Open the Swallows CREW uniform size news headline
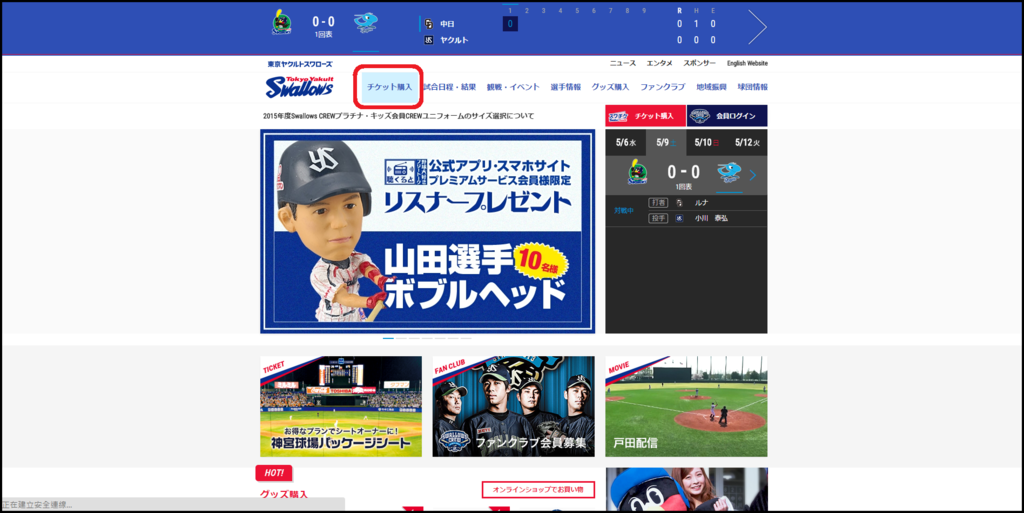Image resolution: width=1024 pixels, height=513 pixels. point(398,116)
